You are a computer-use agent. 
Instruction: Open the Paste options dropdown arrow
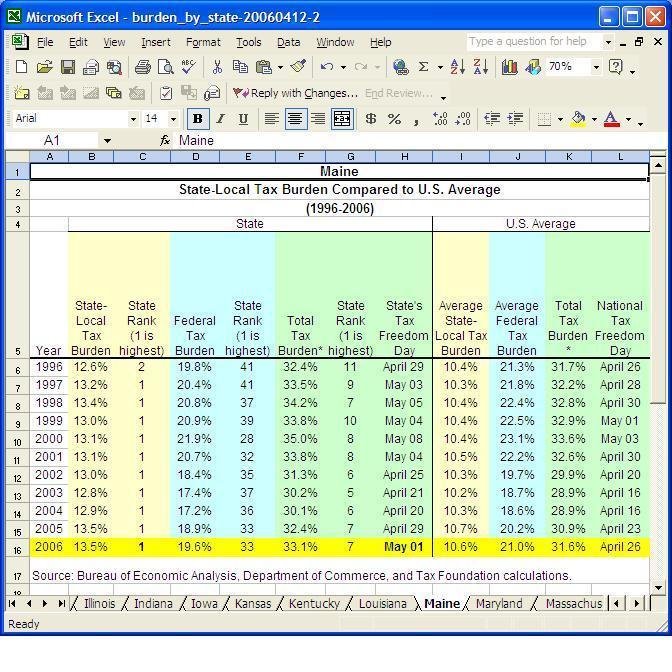[280, 67]
